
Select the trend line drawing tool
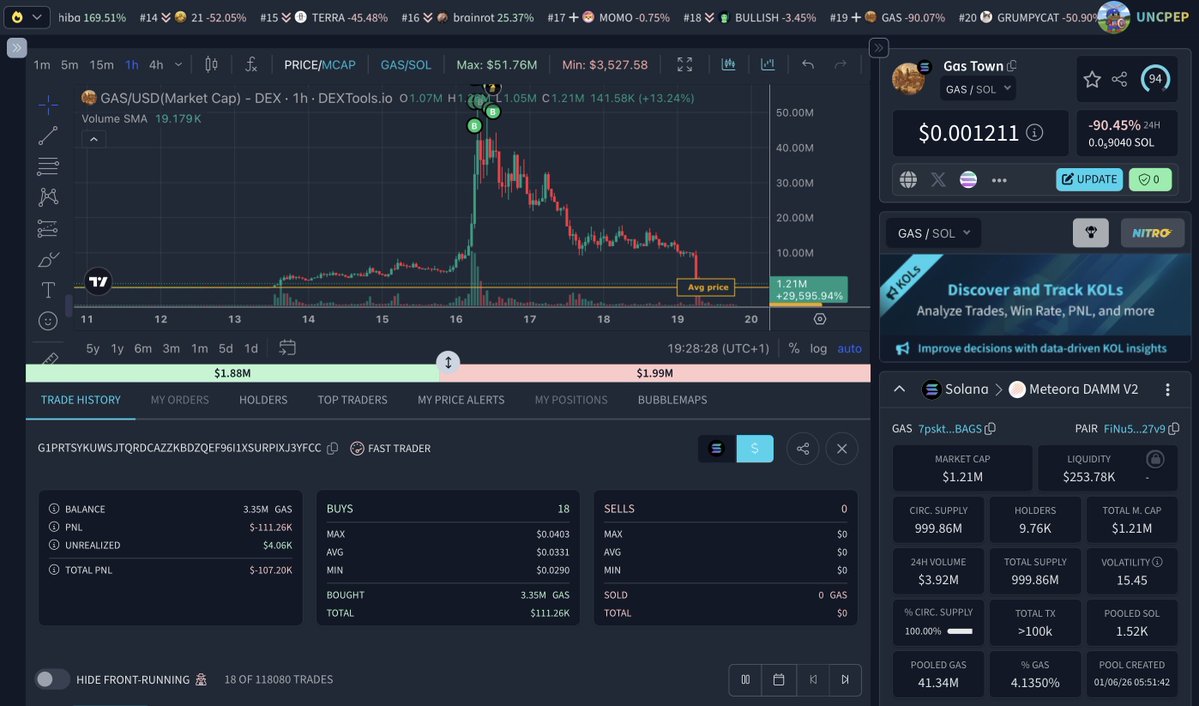pyautogui.click(x=47, y=136)
